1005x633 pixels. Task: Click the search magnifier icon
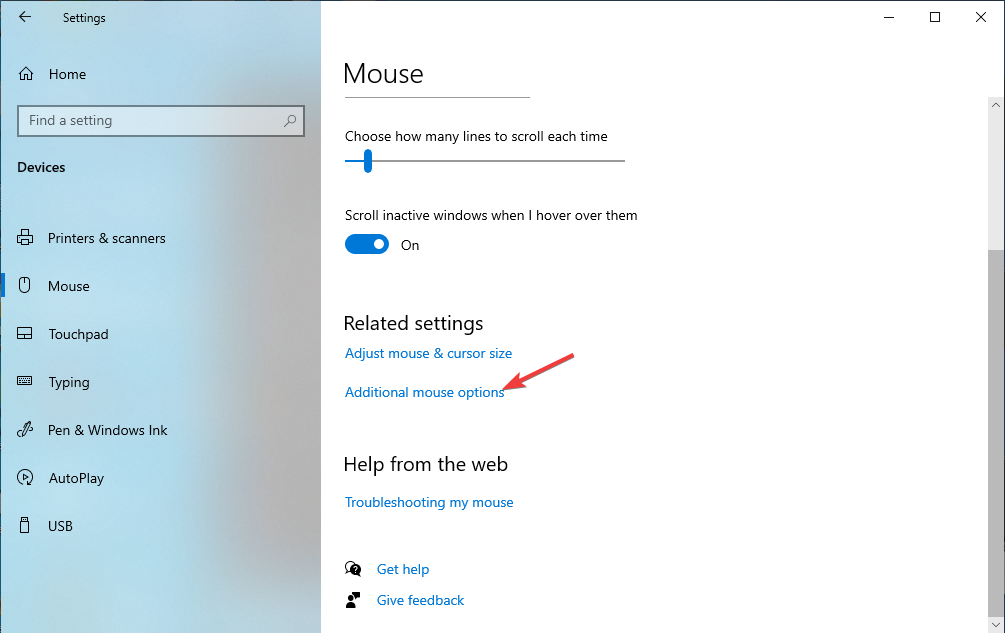click(x=290, y=121)
